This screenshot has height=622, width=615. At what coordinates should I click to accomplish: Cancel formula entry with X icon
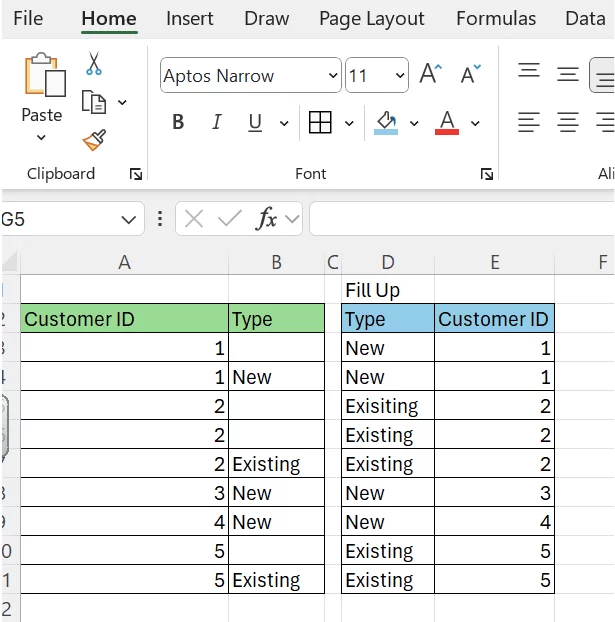194,219
